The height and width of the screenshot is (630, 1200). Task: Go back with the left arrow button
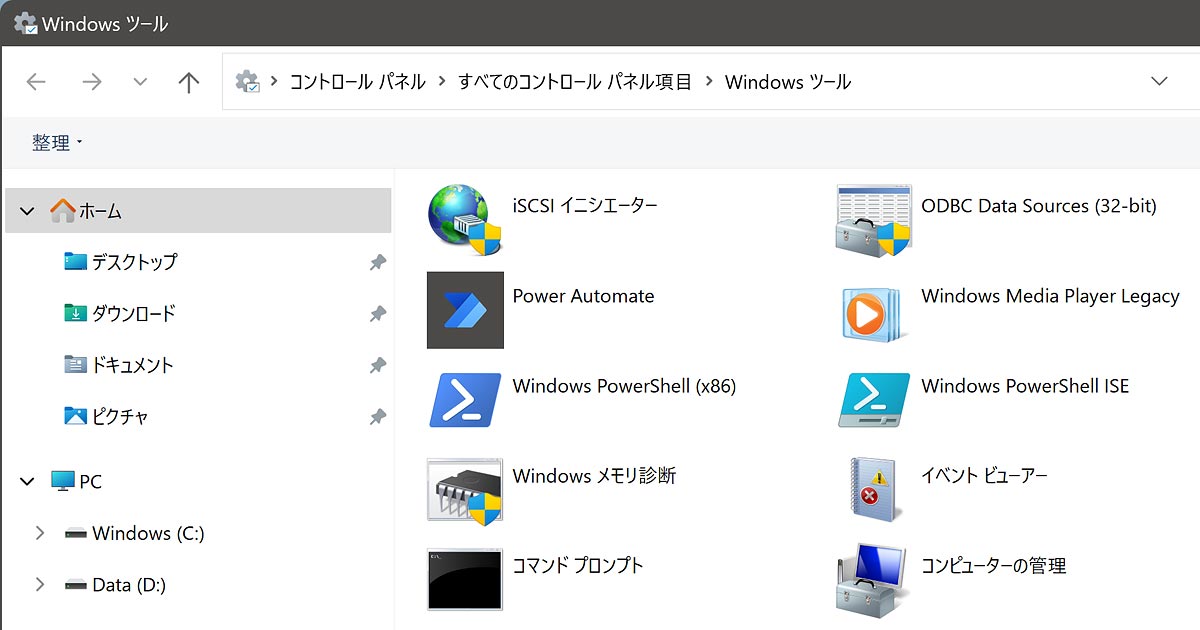(x=36, y=82)
